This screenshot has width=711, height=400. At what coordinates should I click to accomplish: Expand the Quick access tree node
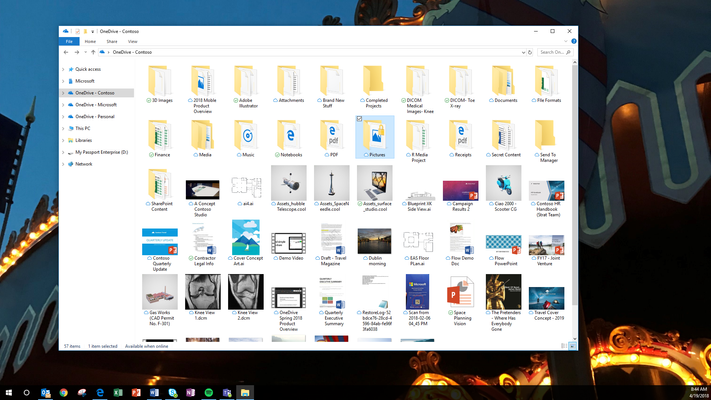tap(63, 69)
